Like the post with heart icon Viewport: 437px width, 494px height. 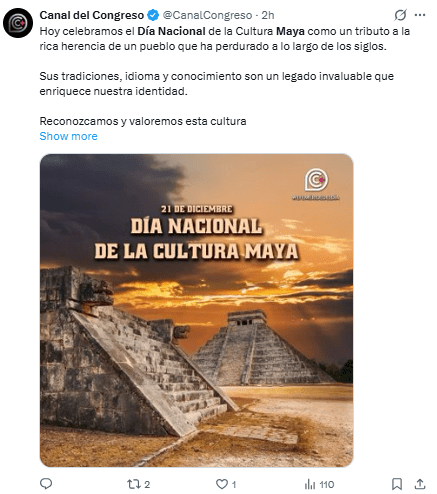[222, 484]
